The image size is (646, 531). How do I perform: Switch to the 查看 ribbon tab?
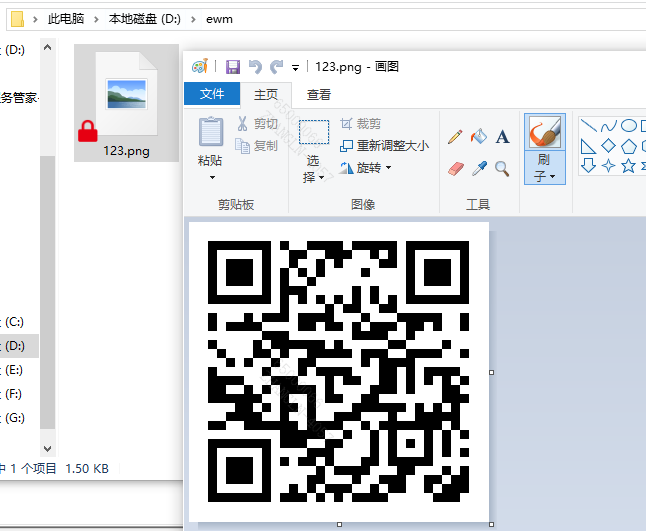point(319,94)
